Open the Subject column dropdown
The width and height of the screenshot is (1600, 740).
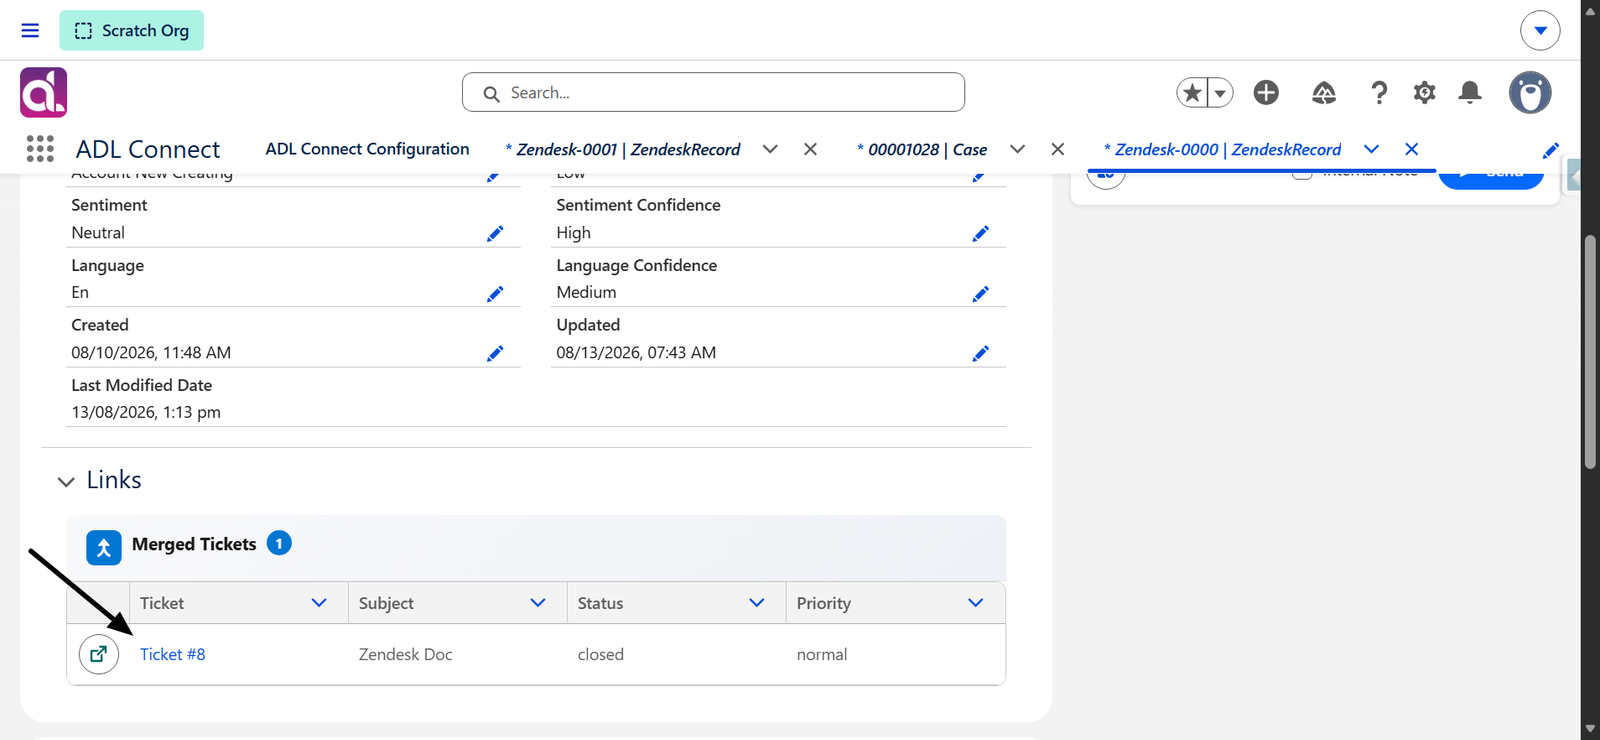click(x=538, y=603)
